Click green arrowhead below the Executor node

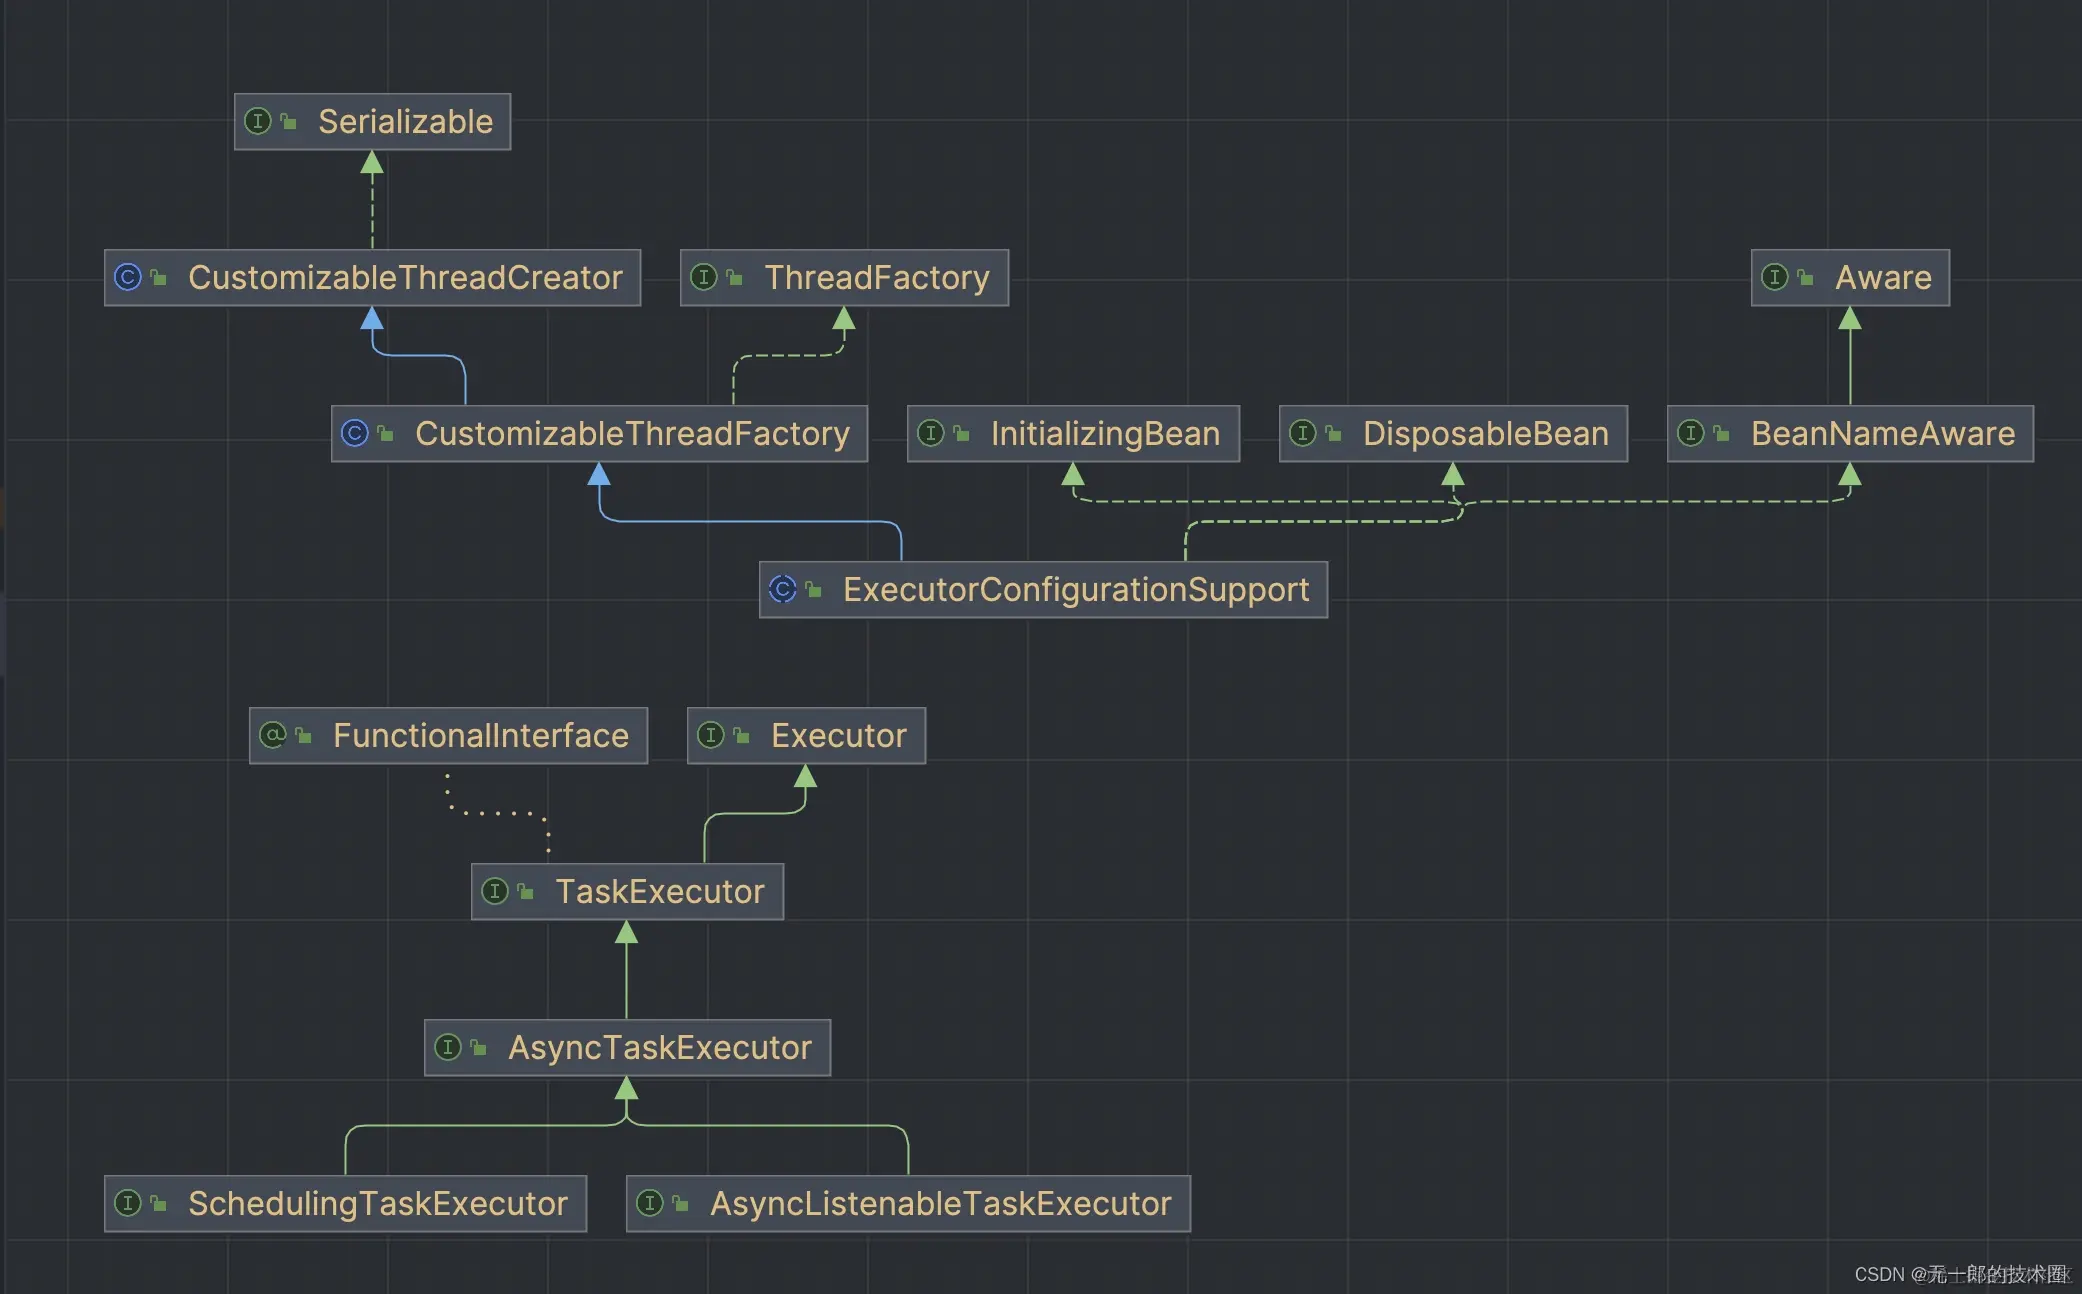point(805,777)
